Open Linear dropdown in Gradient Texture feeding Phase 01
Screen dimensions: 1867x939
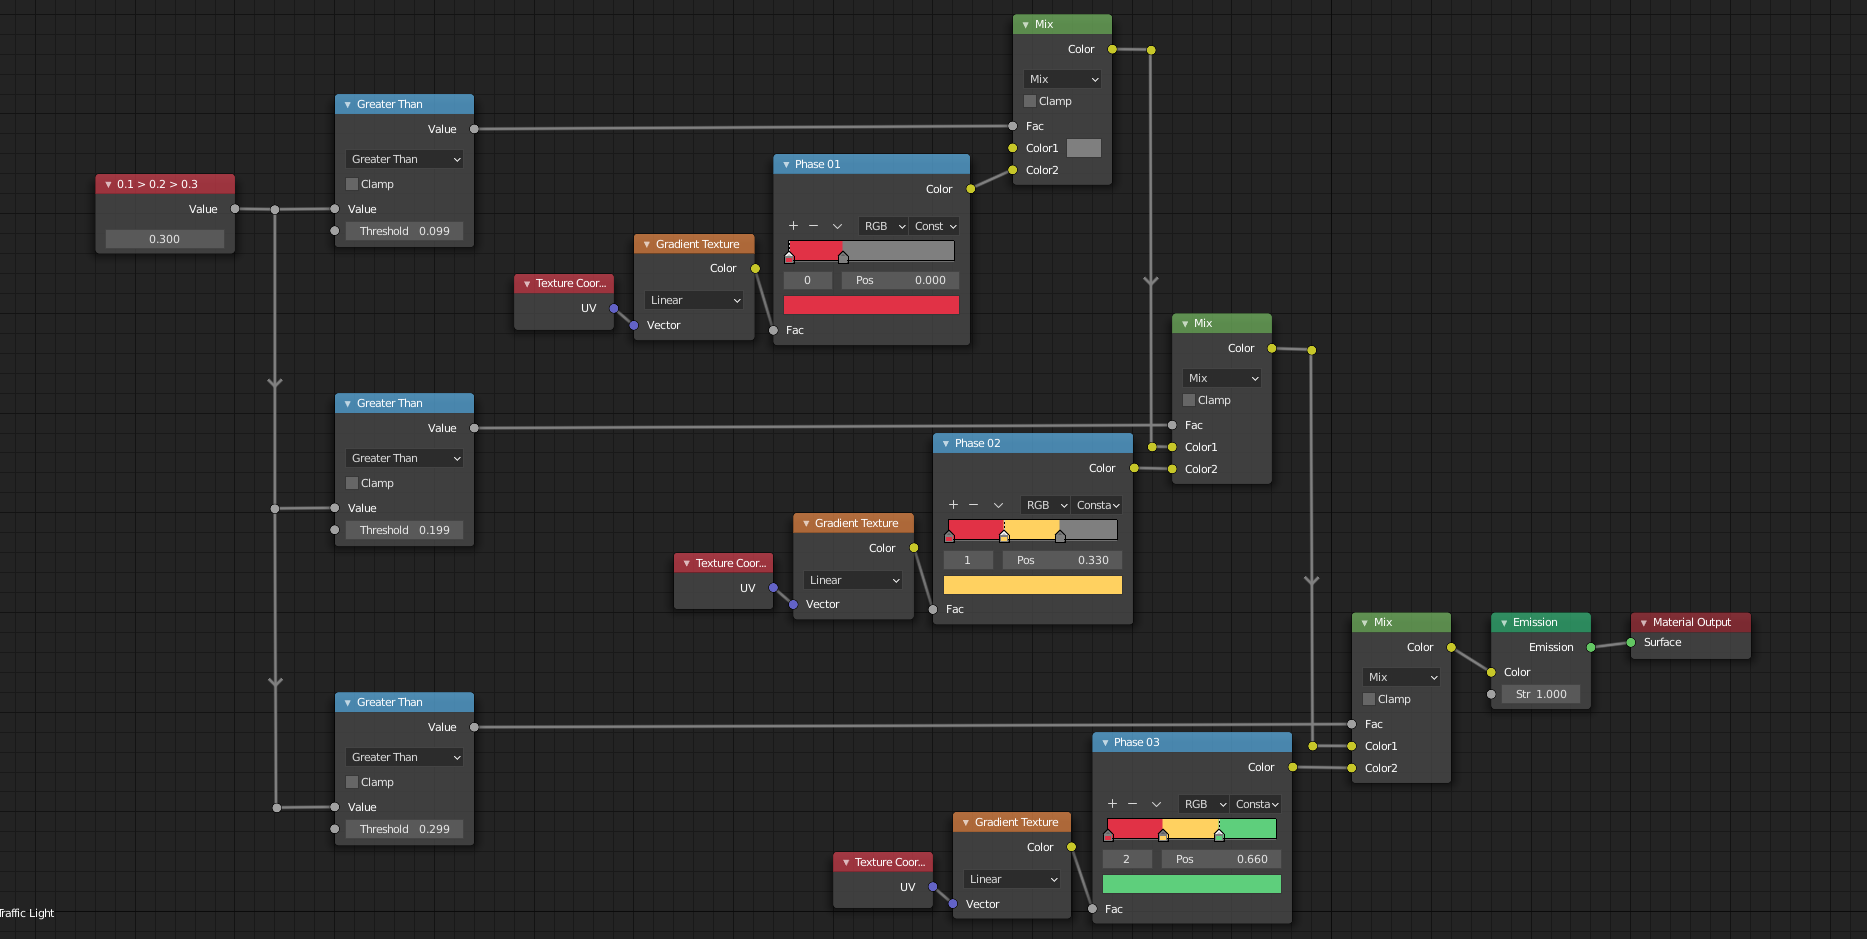pyautogui.click(x=694, y=300)
